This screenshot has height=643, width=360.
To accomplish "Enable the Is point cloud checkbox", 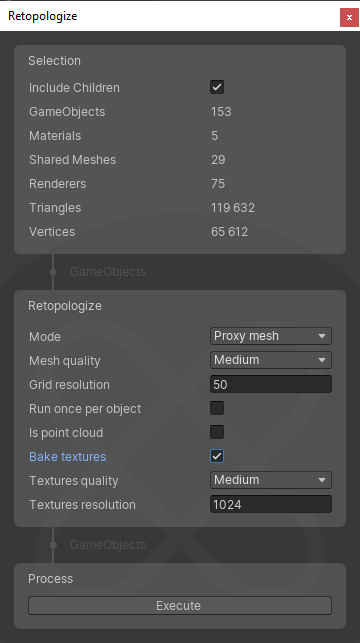I will pyautogui.click(x=217, y=432).
